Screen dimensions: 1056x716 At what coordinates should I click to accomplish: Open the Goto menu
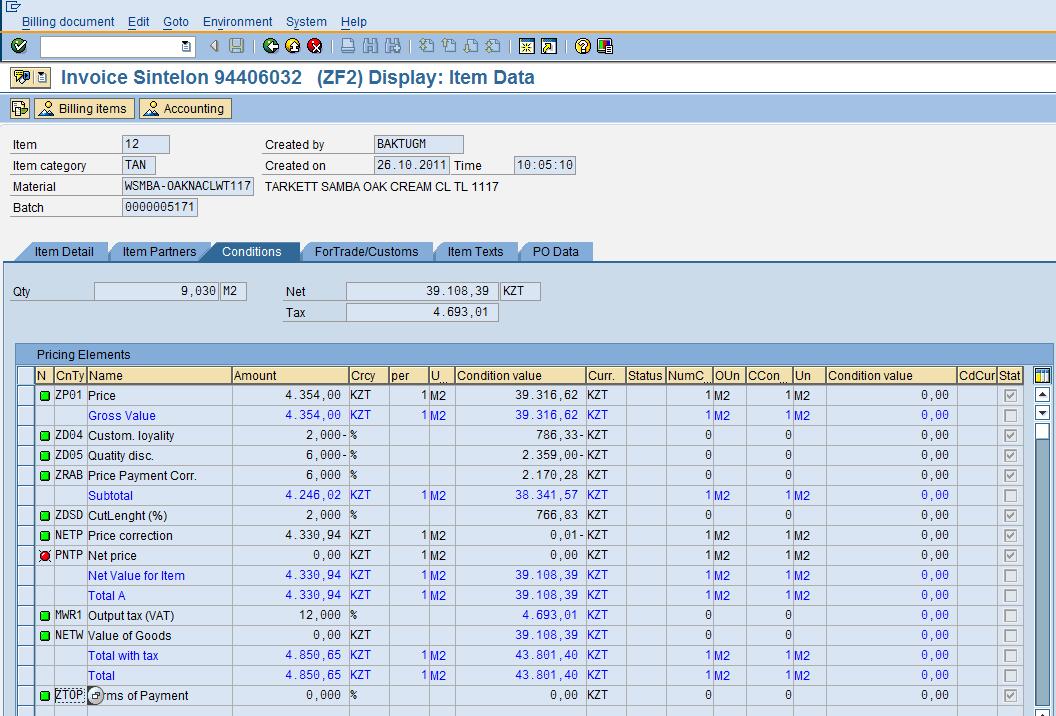click(x=176, y=22)
